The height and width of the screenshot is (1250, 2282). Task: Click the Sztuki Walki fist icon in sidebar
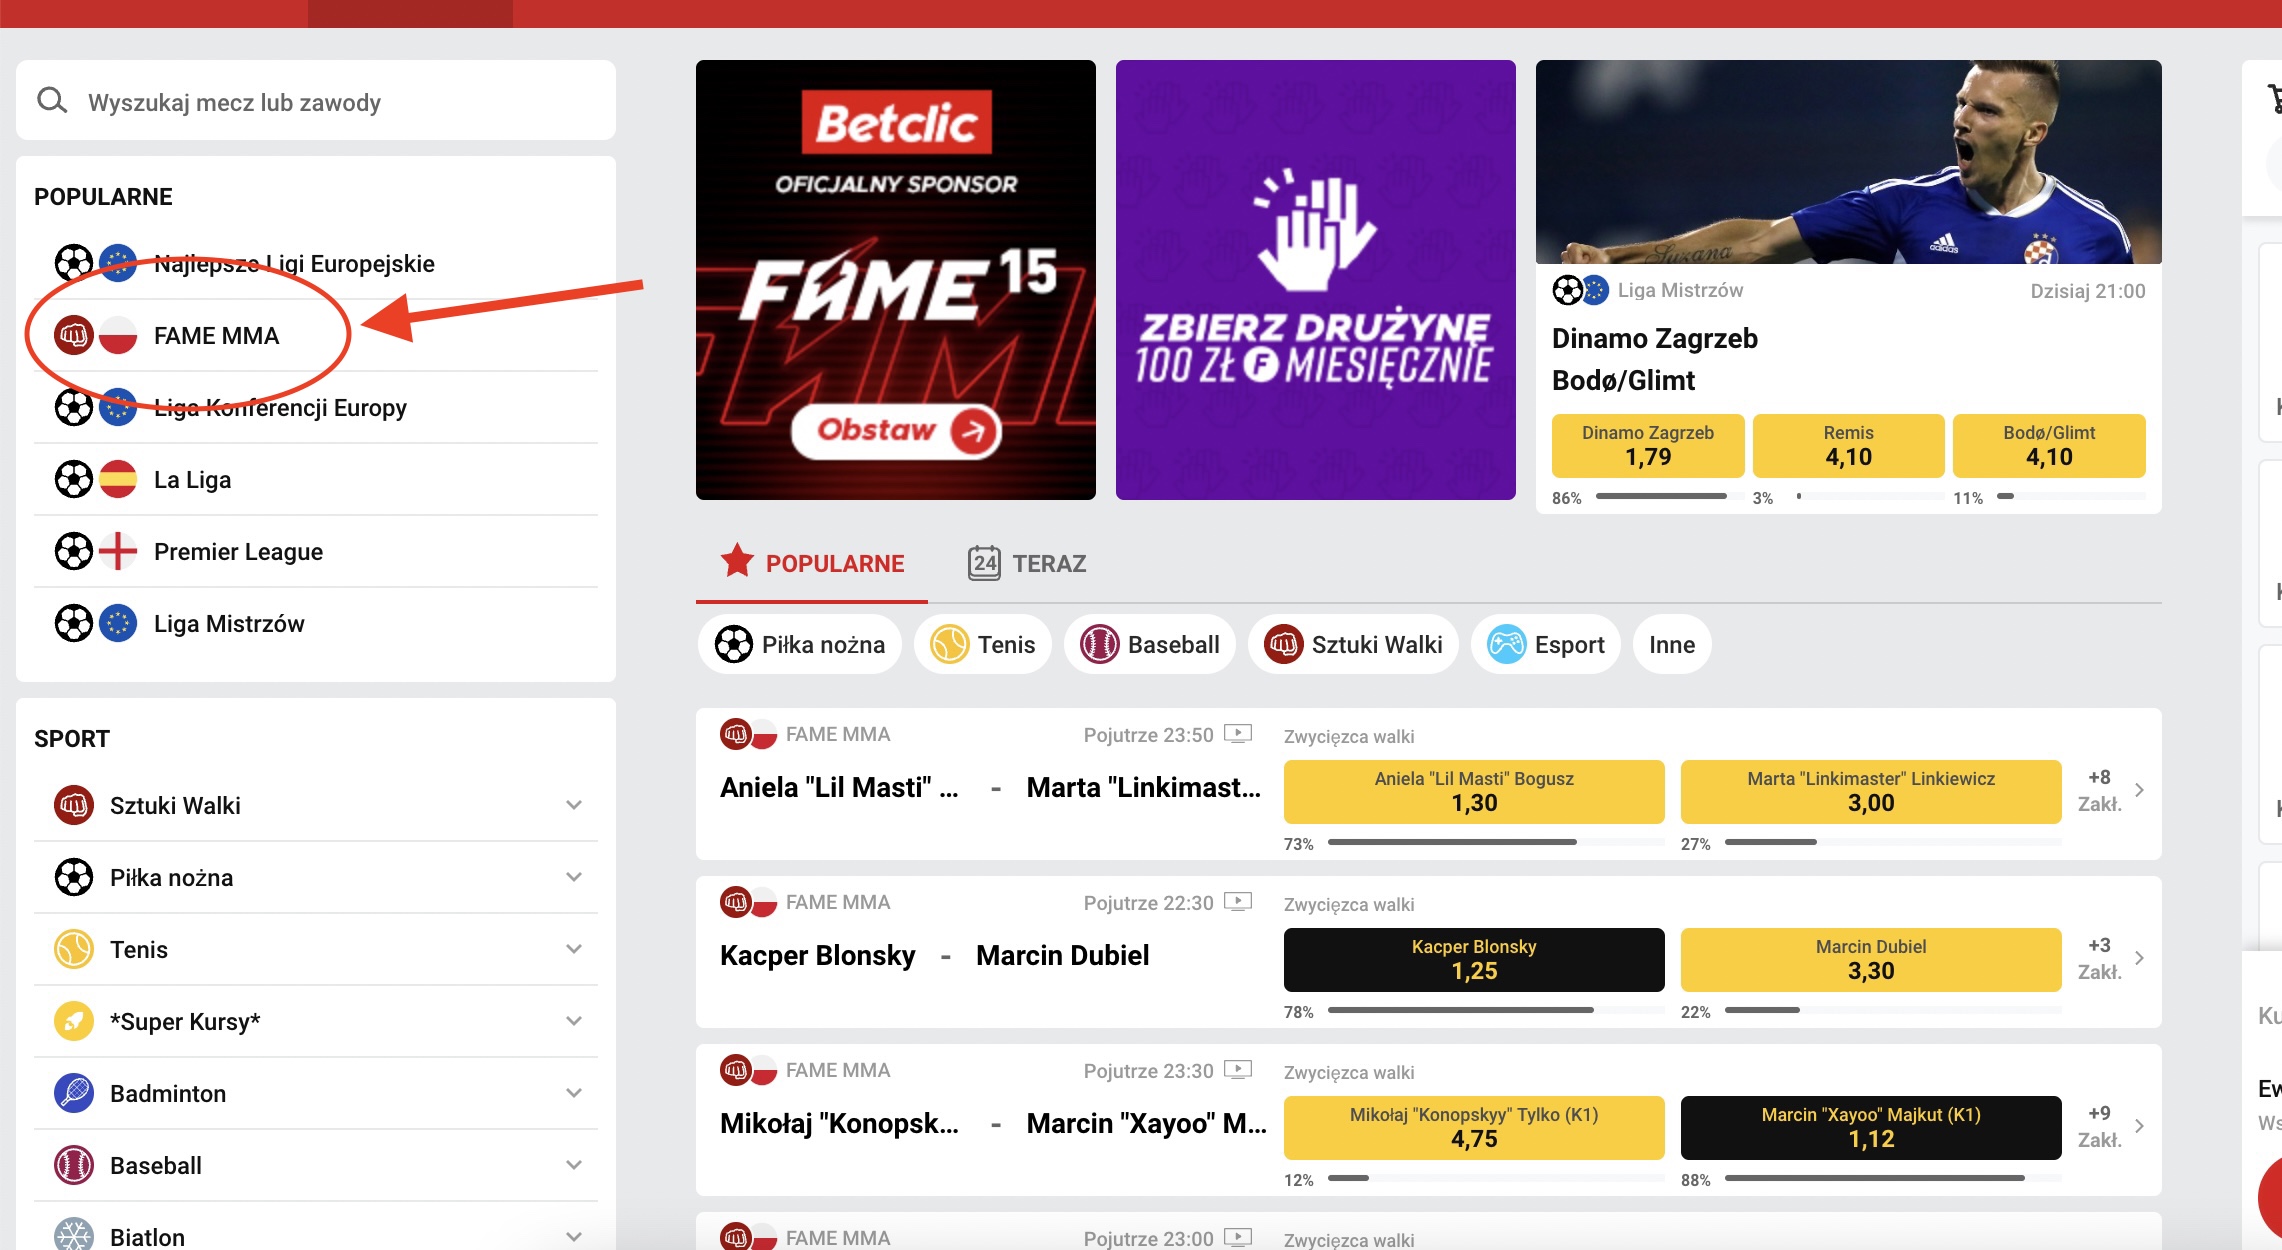pos(74,805)
